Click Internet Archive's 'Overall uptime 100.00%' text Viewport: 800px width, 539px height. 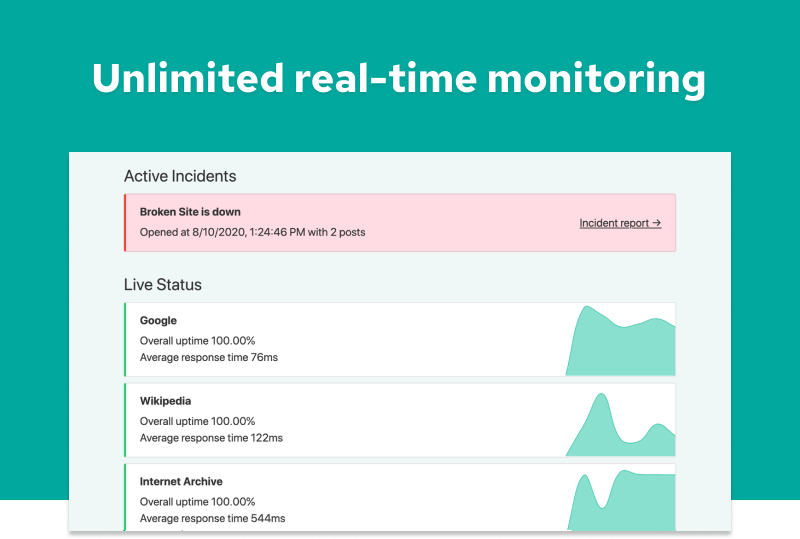tap(197, 502)
